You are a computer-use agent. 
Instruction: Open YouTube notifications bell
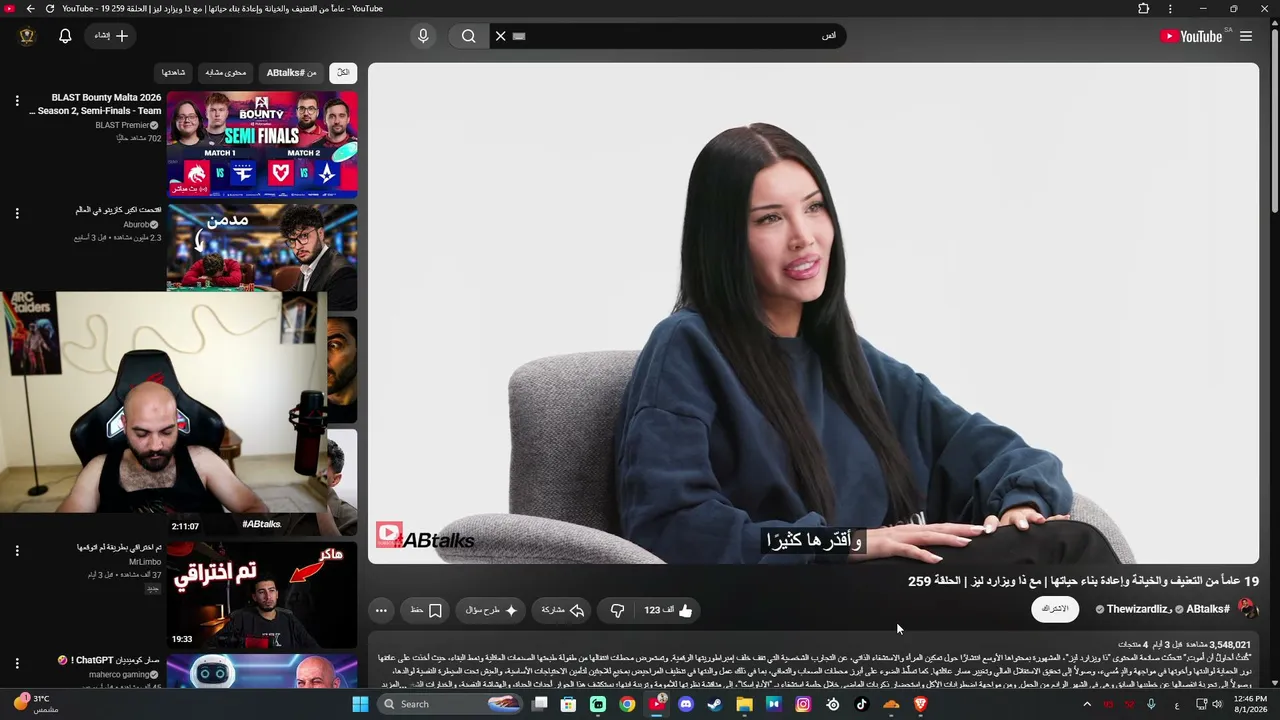click(65, 36)
